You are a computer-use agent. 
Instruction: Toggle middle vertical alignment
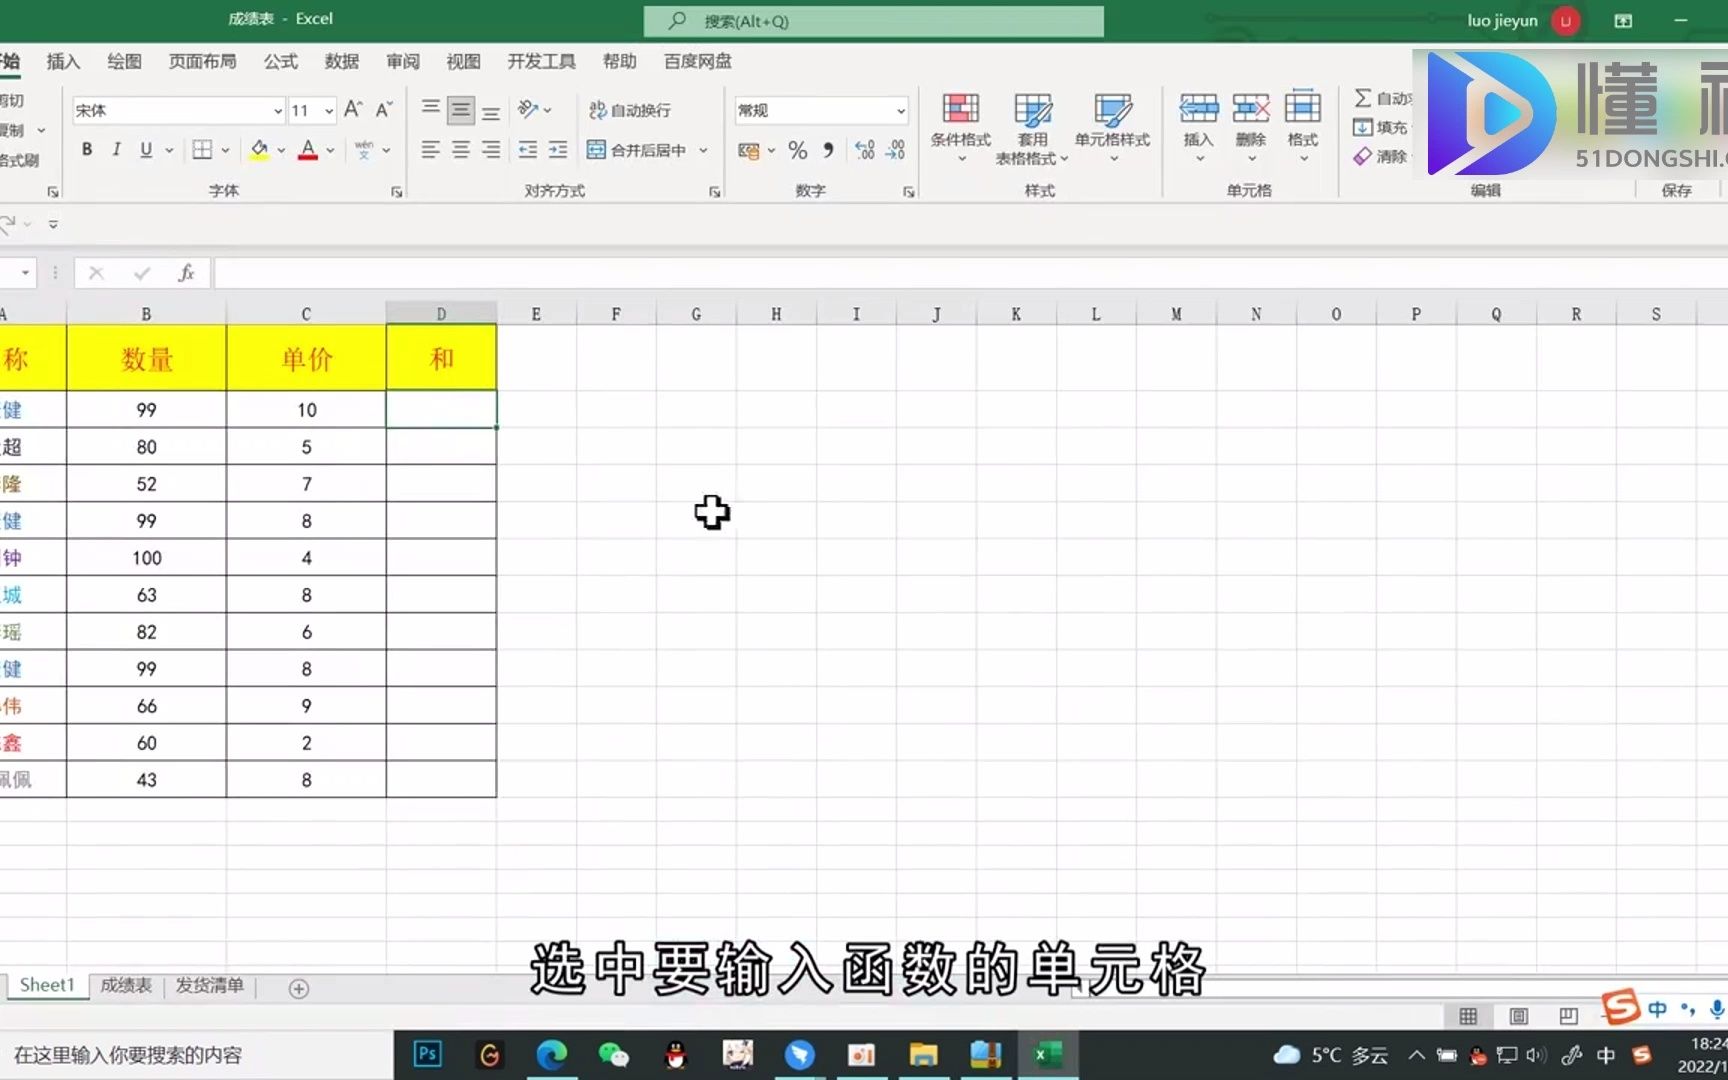(460, 109)
